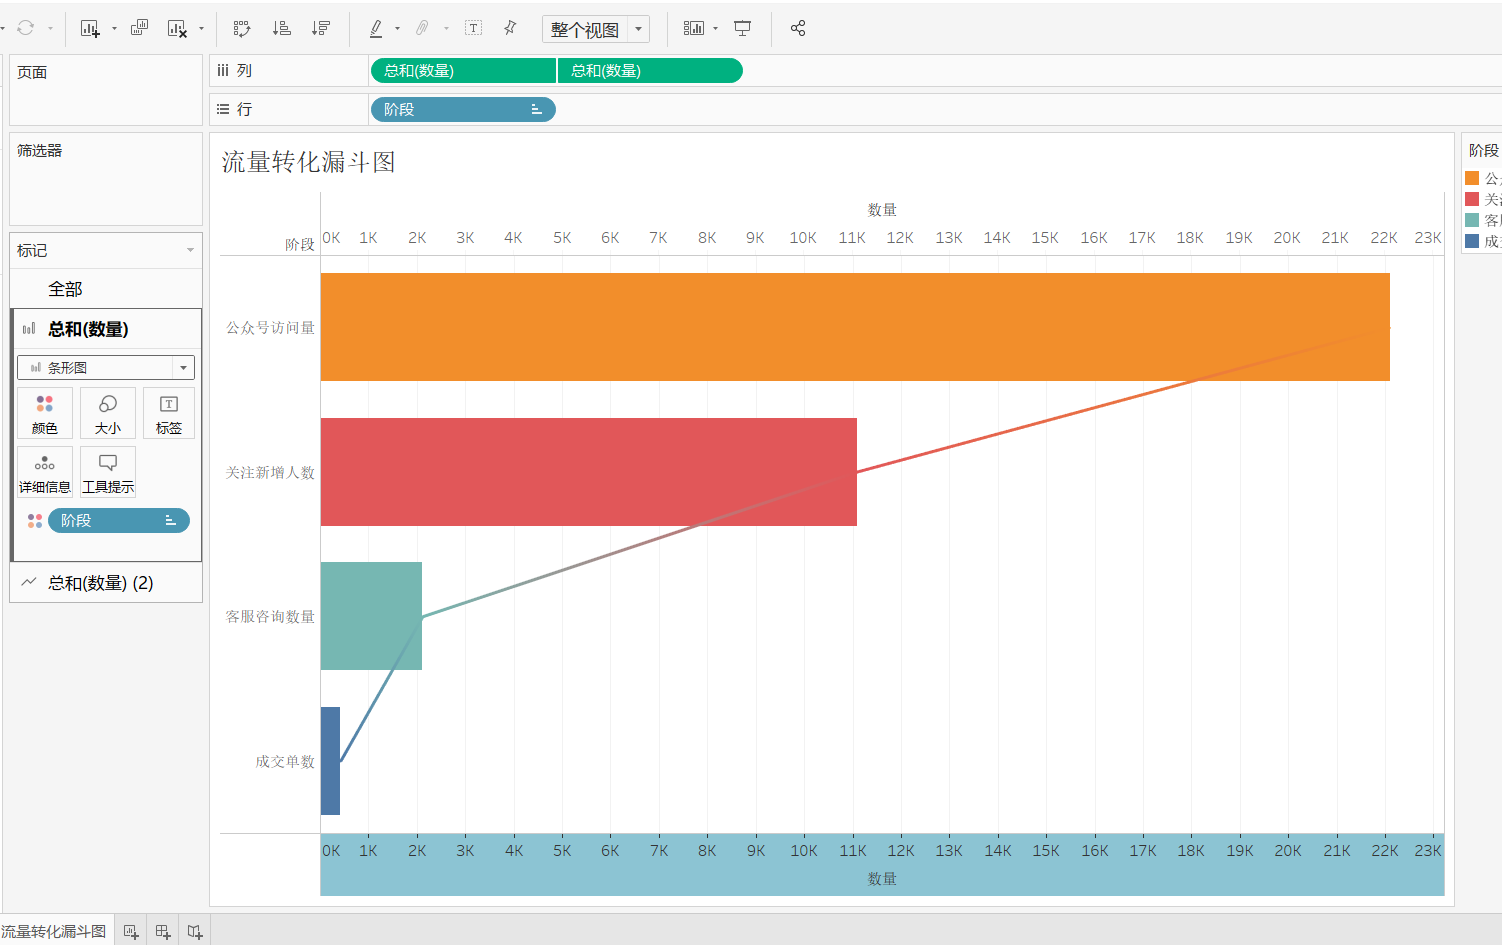The width and height of the screenshot is (1502, 945).
Task: Start presentation mode from the toolbar
Action: [x=742, y=28]
